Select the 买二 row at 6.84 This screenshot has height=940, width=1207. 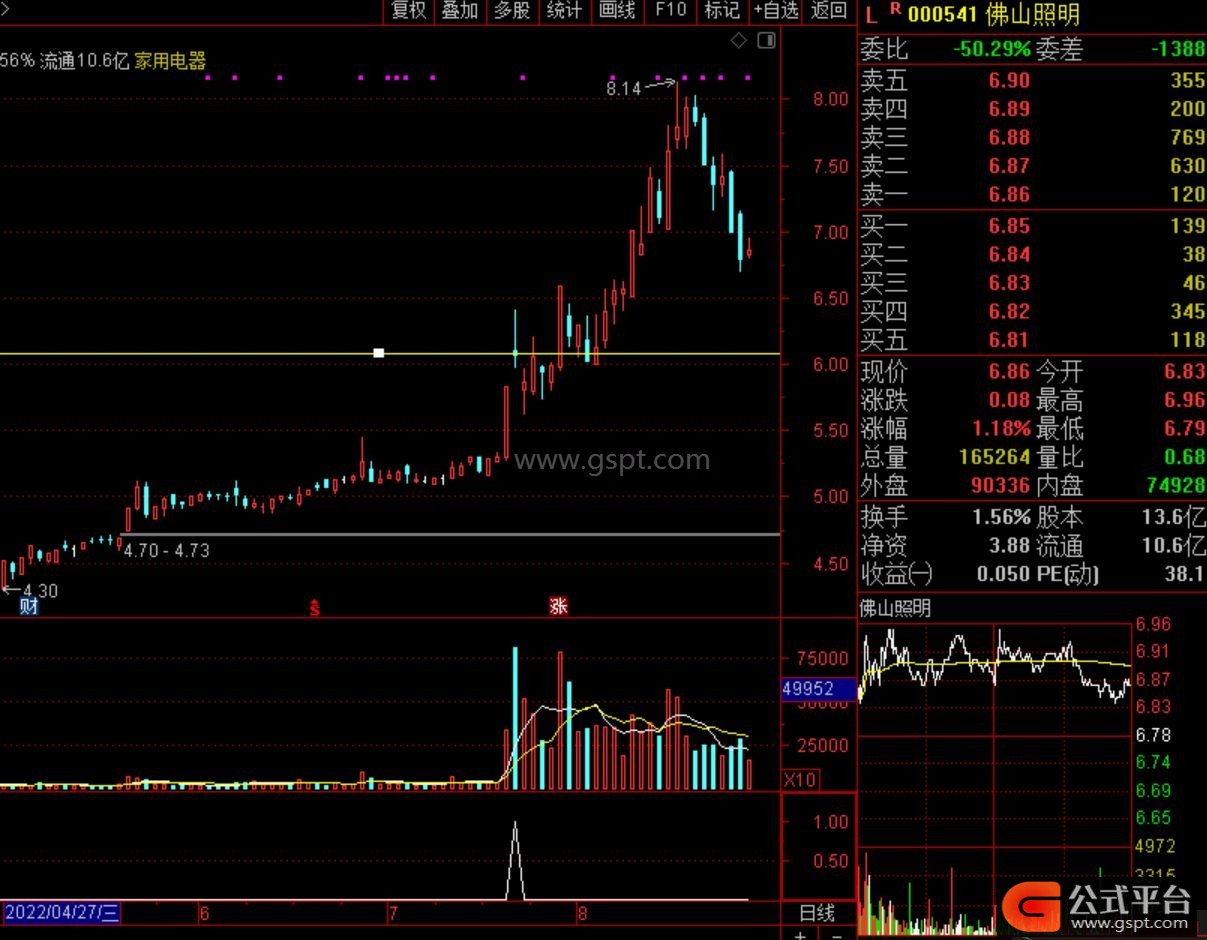[x=1032, y=255]
